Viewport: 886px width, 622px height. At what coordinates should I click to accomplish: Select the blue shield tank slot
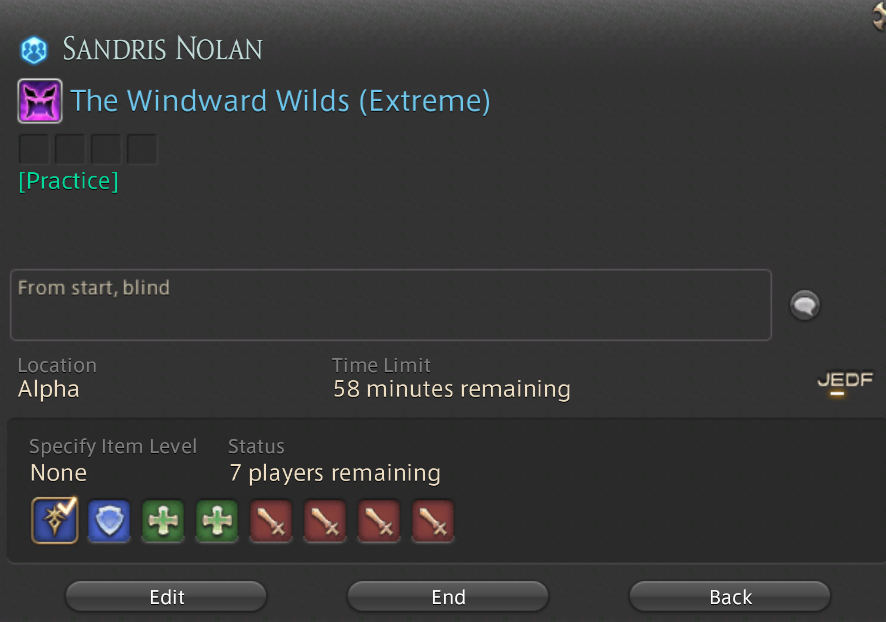point(109,521)
